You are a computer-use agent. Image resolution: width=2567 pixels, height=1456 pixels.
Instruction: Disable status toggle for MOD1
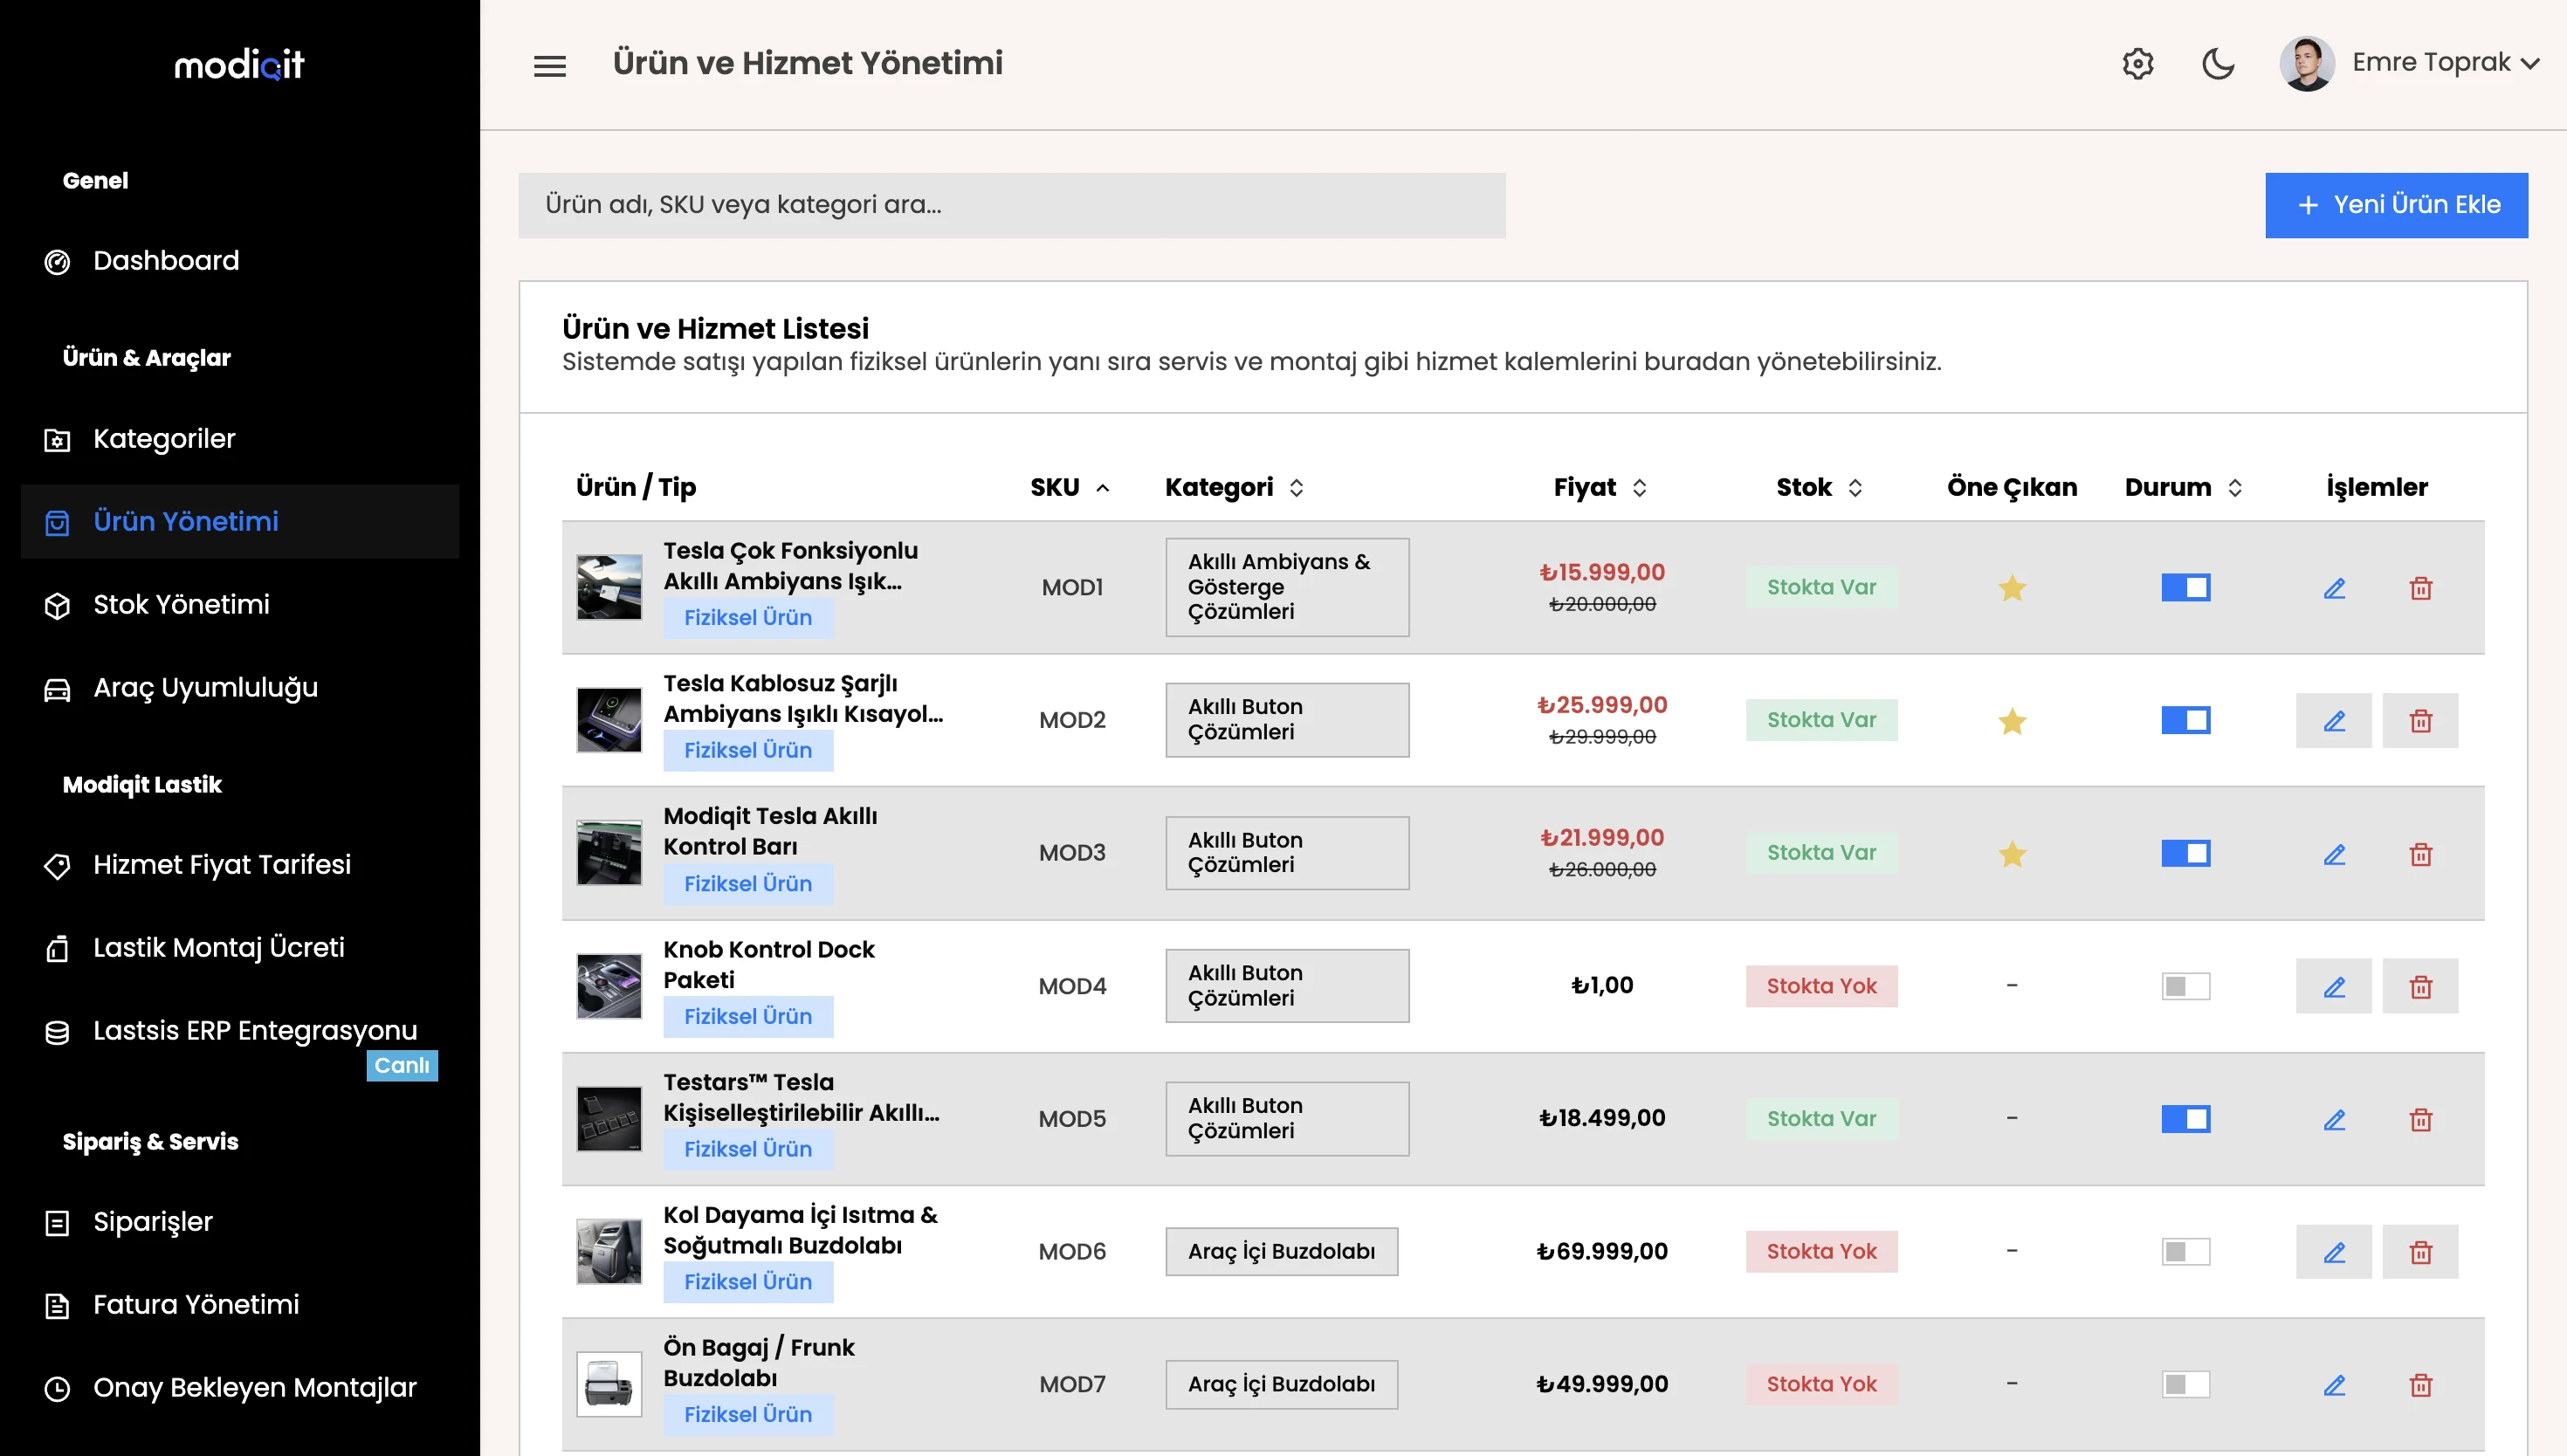(x=2185, y=587)
